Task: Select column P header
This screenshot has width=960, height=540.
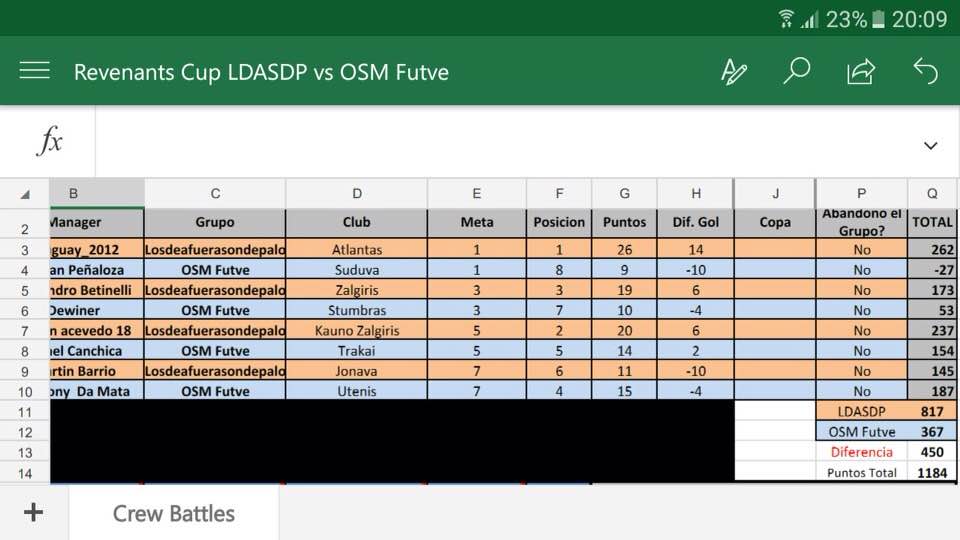Action: point(861,193)
